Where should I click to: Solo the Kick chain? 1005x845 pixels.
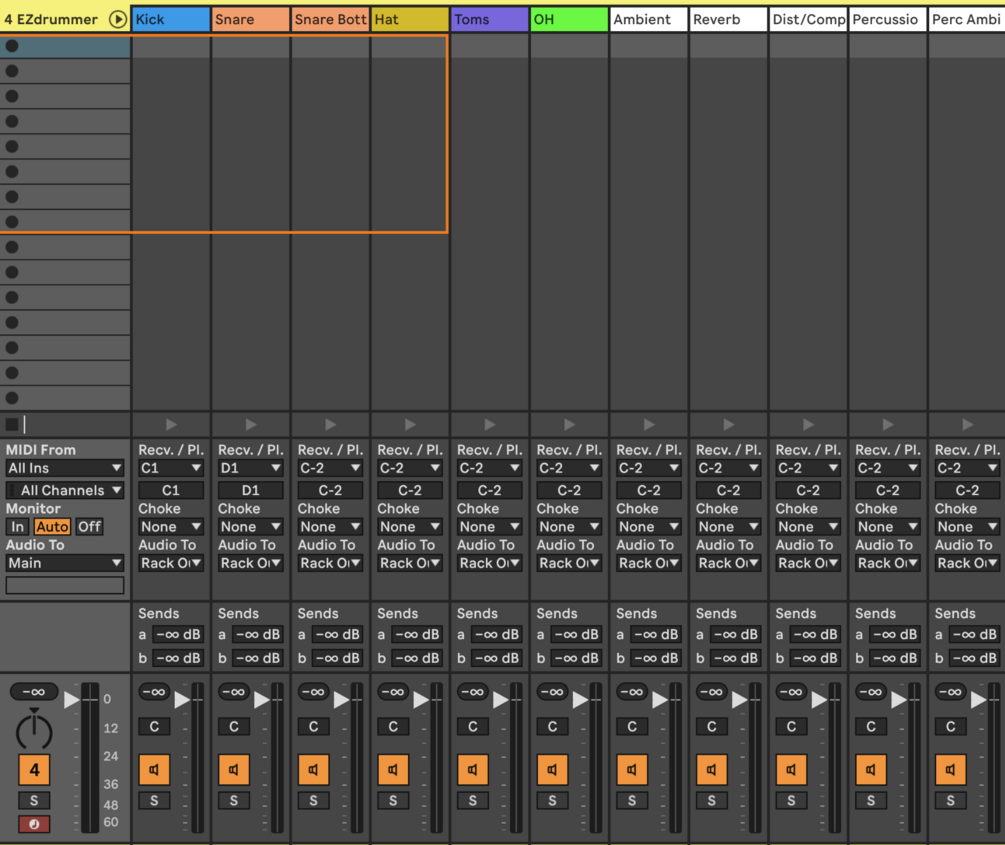coord(154,800)
